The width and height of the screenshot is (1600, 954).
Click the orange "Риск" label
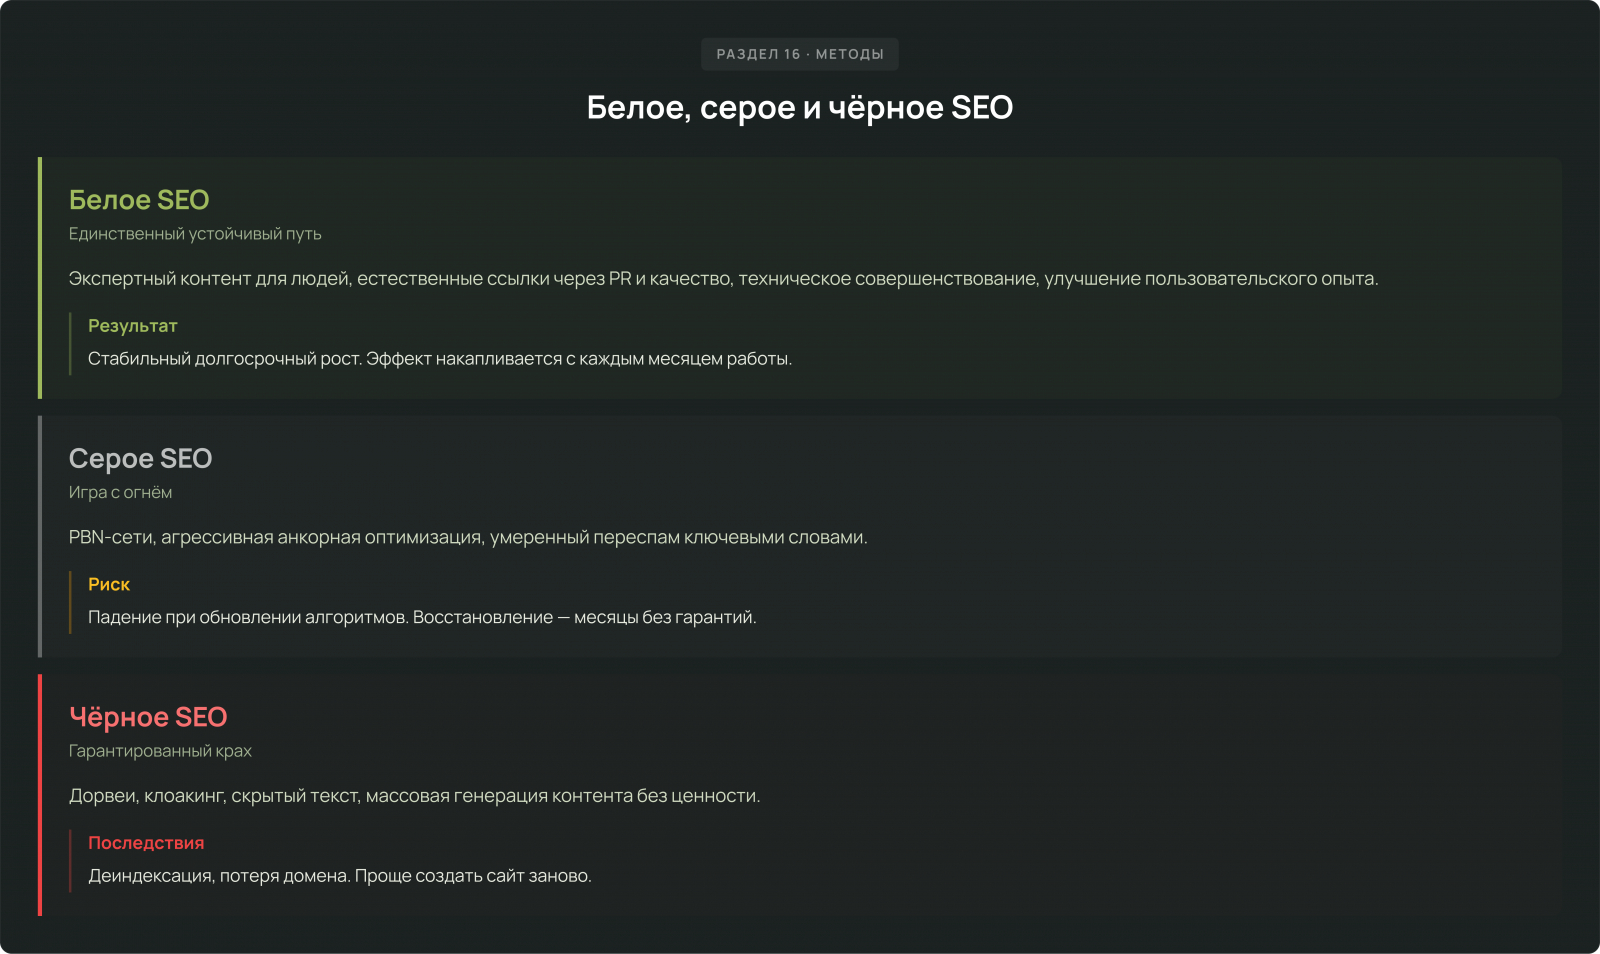click(x=109, y=585)
